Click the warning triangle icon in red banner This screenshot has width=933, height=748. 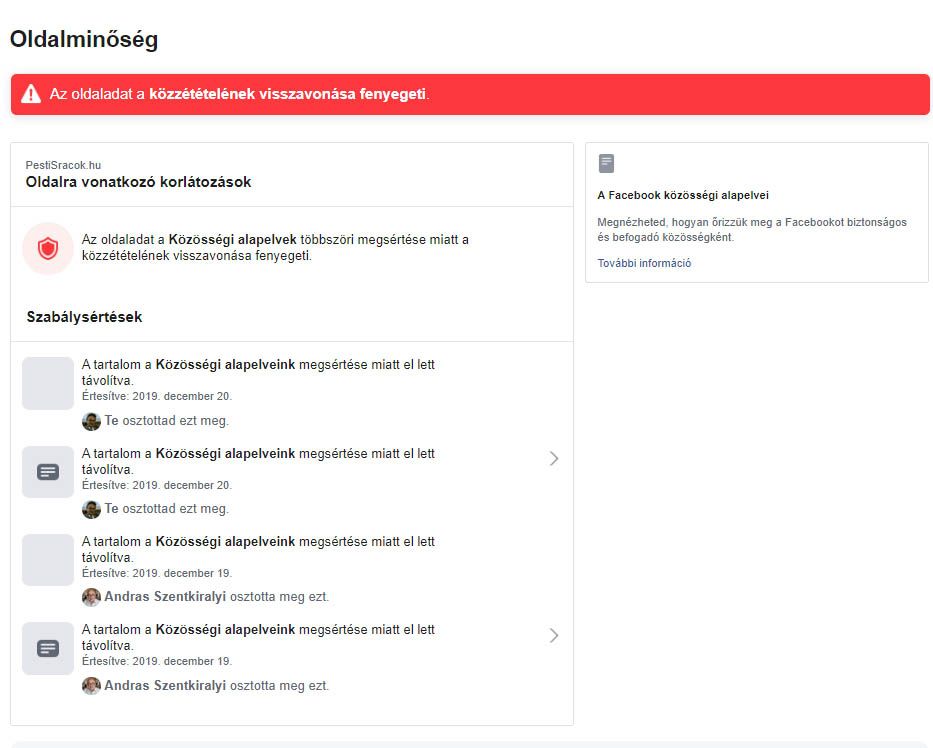[x=31, y=94]
